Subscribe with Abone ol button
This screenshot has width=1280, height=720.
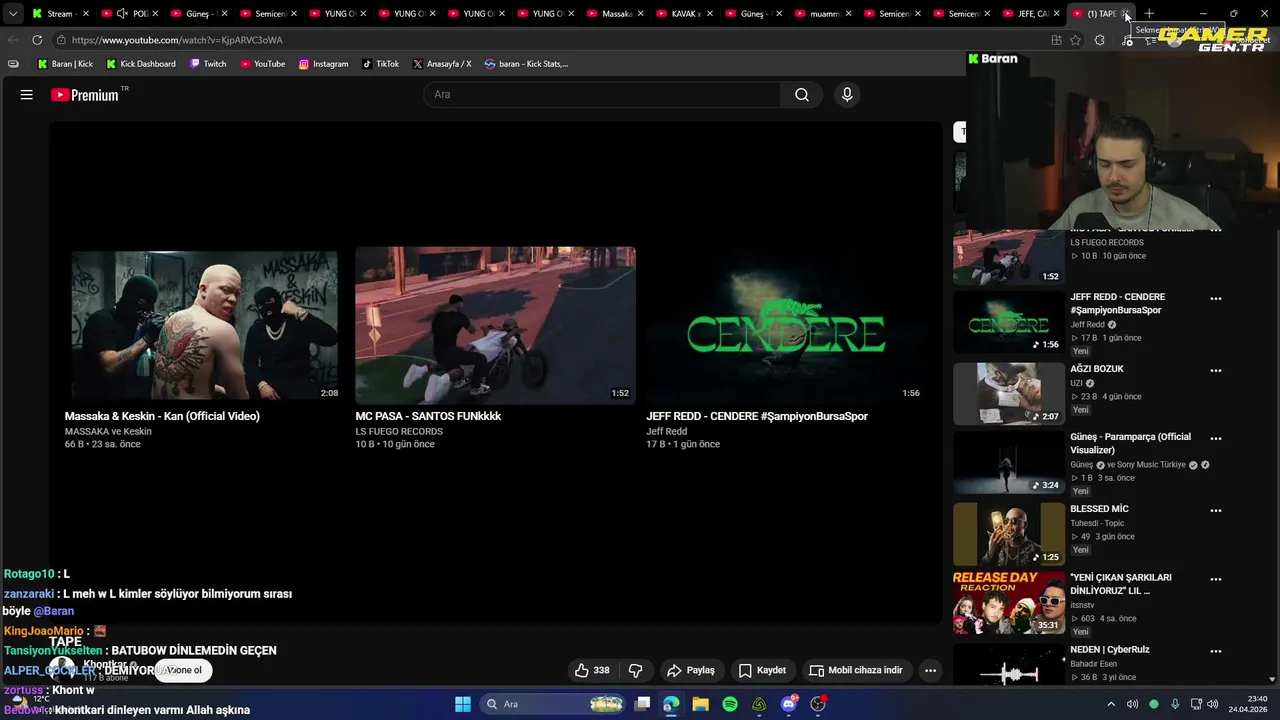click(183, 671)
